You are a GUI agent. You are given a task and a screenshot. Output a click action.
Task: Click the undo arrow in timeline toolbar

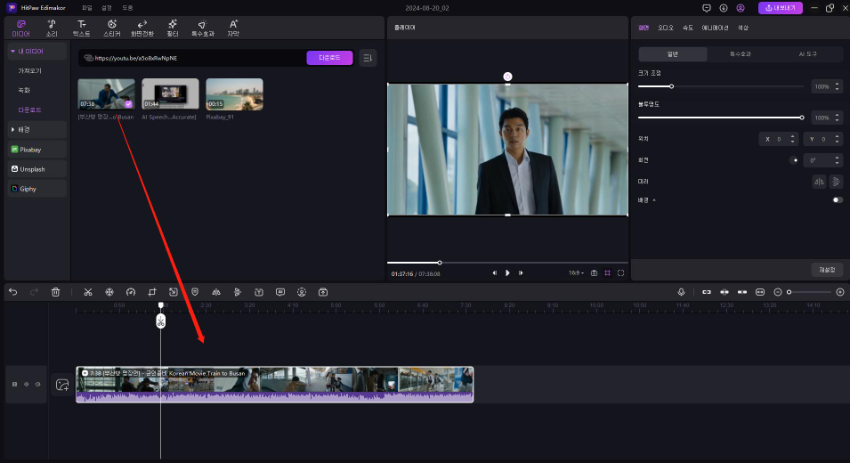tap(13, 292)
